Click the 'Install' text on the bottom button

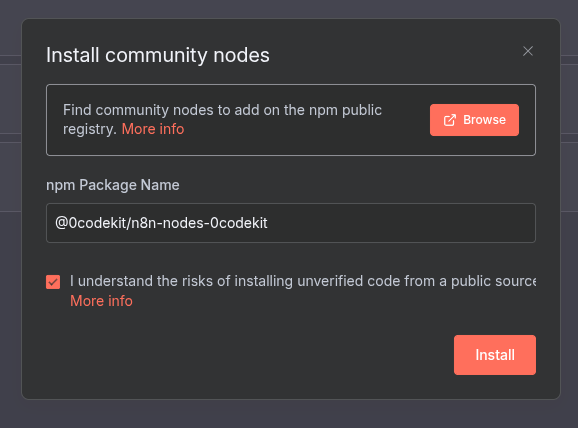coord(495,355)
